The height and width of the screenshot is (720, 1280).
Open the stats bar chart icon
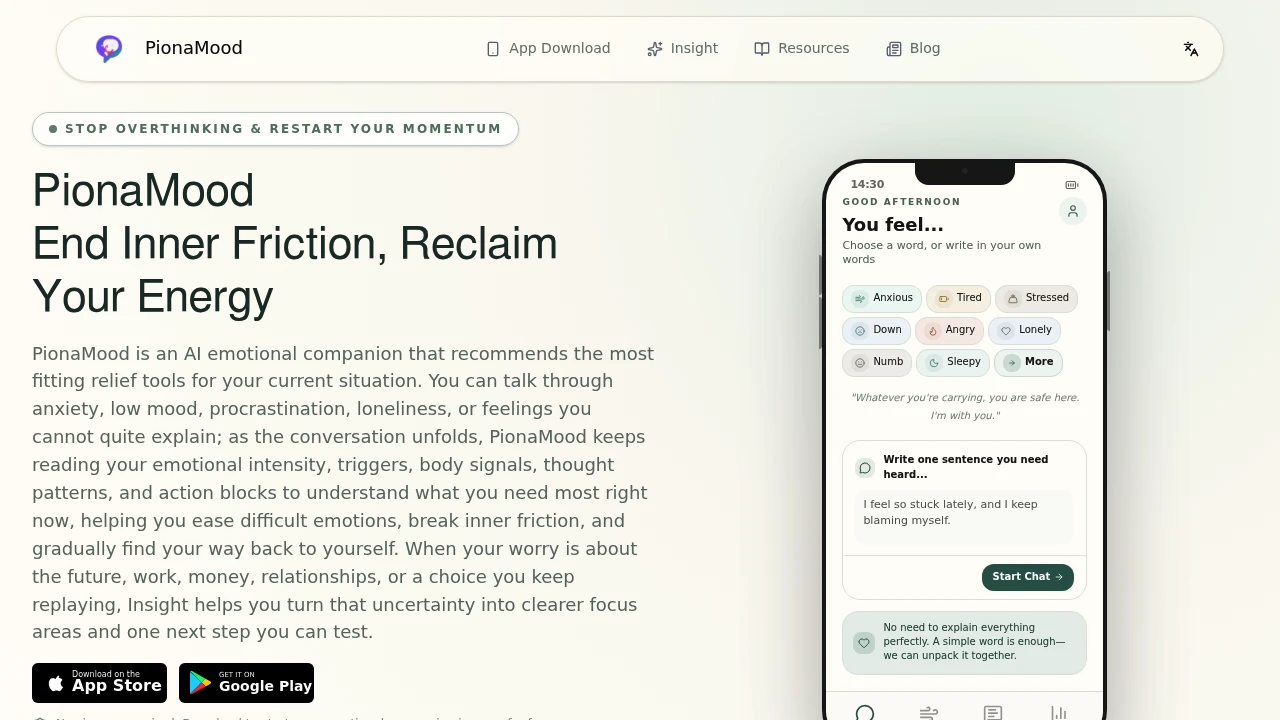[x=1058, y=712]
